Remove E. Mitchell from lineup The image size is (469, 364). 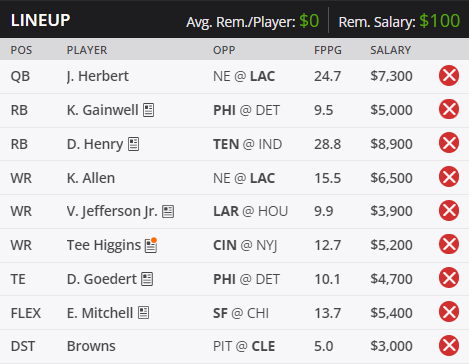click(x=449, y=312)
